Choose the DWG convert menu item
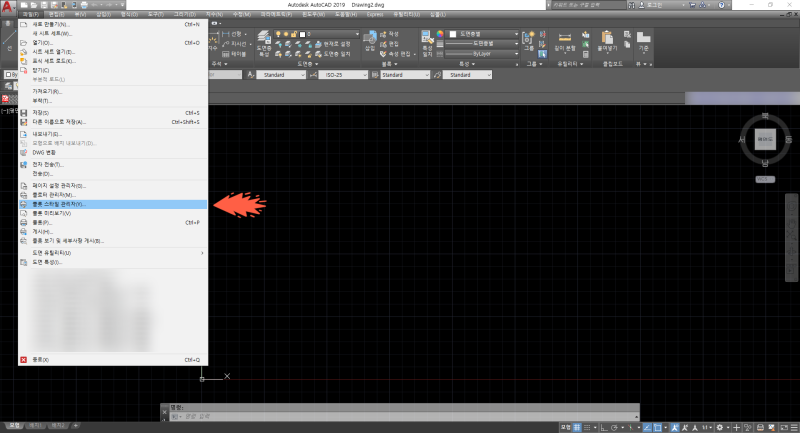800x433 pixels. click(43, 150)
